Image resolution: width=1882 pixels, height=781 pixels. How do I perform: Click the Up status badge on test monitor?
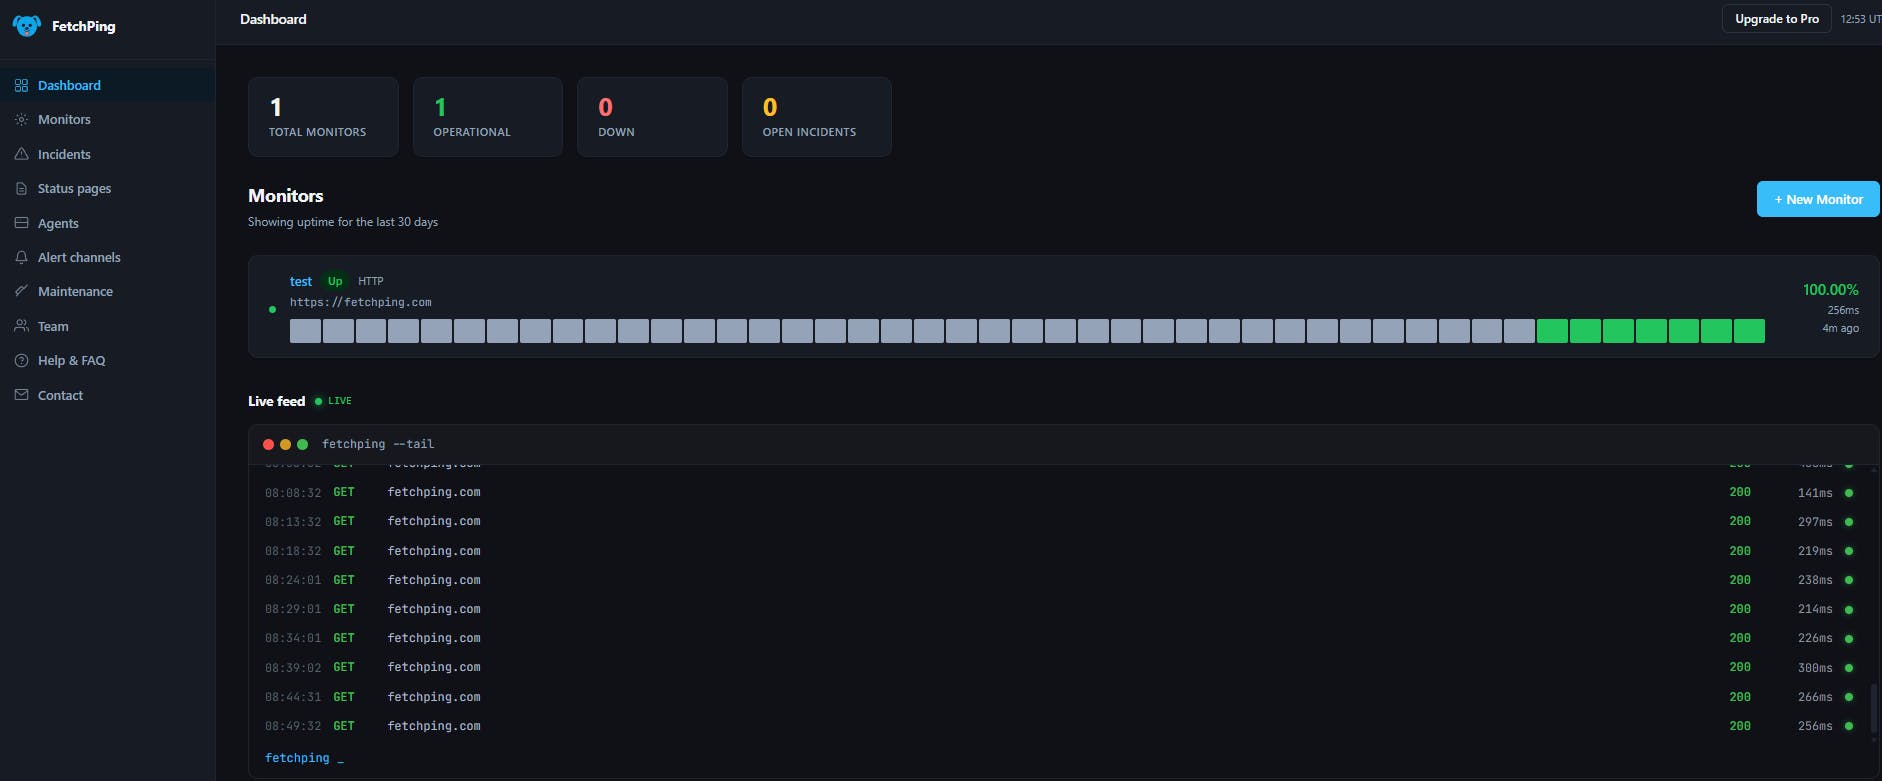coord(335,282)
